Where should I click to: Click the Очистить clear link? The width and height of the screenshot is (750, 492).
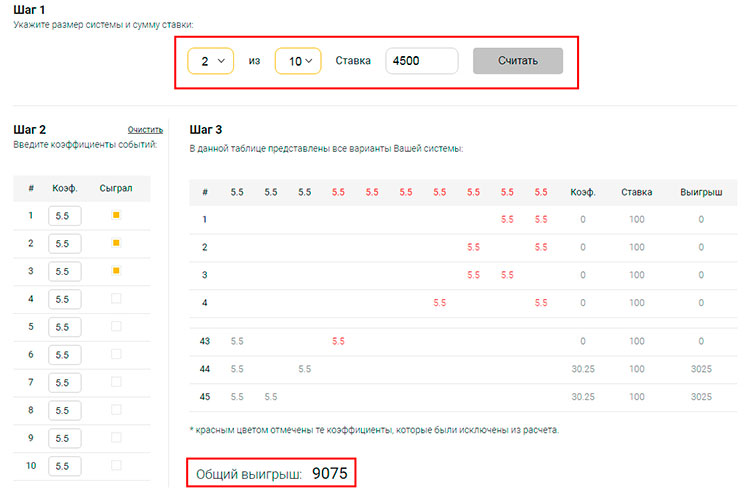145,130
